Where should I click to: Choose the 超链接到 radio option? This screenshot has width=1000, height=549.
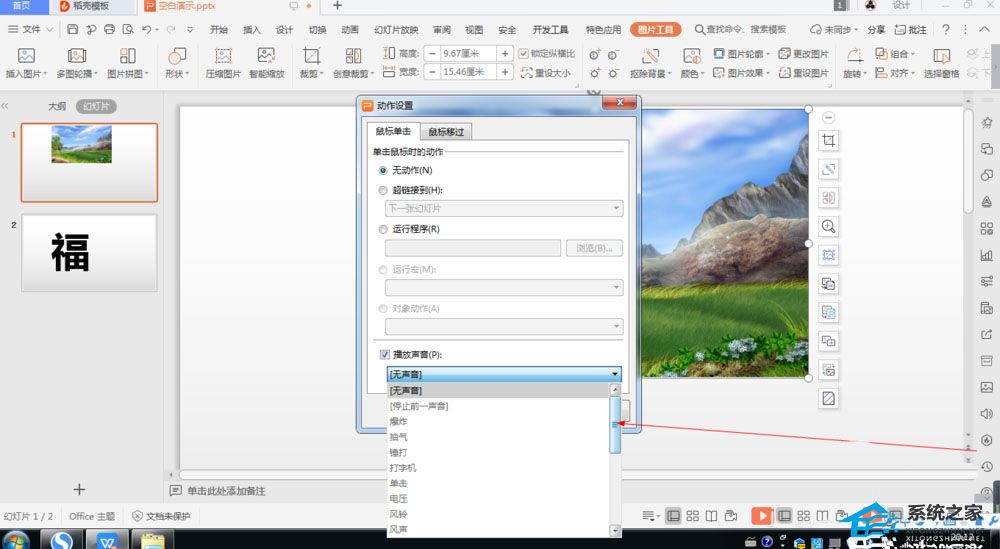(383, 190)
